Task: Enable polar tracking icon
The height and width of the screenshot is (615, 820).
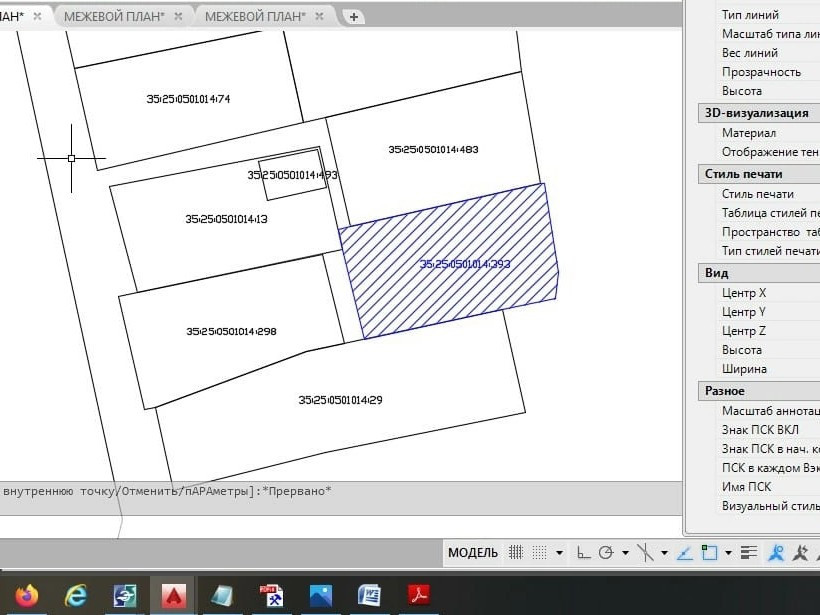Action: [606, 552]
